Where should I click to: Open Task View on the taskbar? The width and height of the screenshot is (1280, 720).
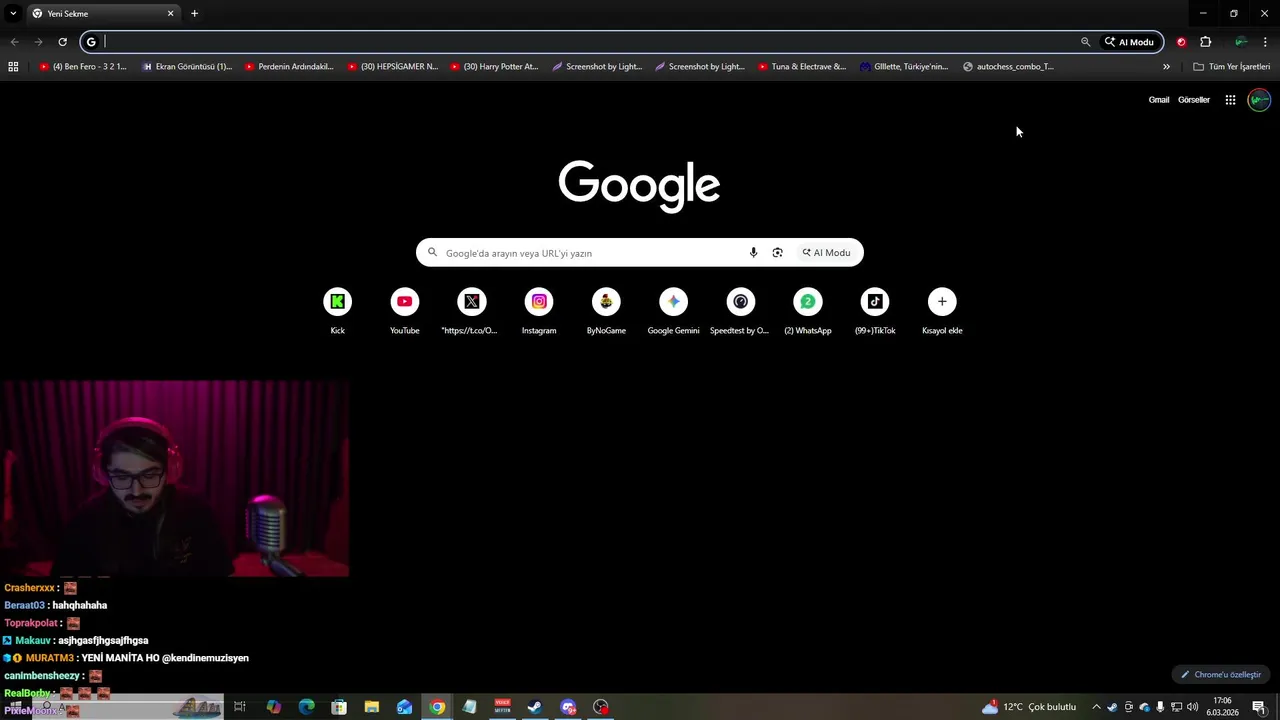click(240, 707)
